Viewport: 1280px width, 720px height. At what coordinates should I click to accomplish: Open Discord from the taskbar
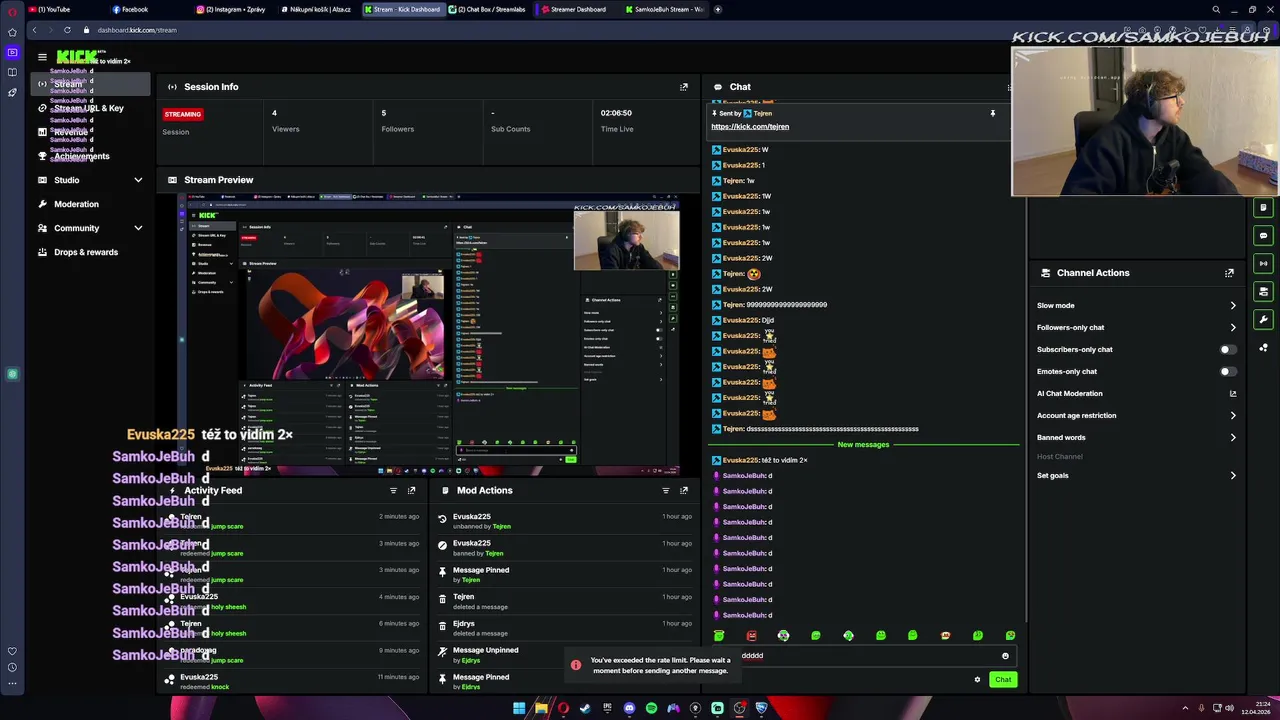pos(629,709)
